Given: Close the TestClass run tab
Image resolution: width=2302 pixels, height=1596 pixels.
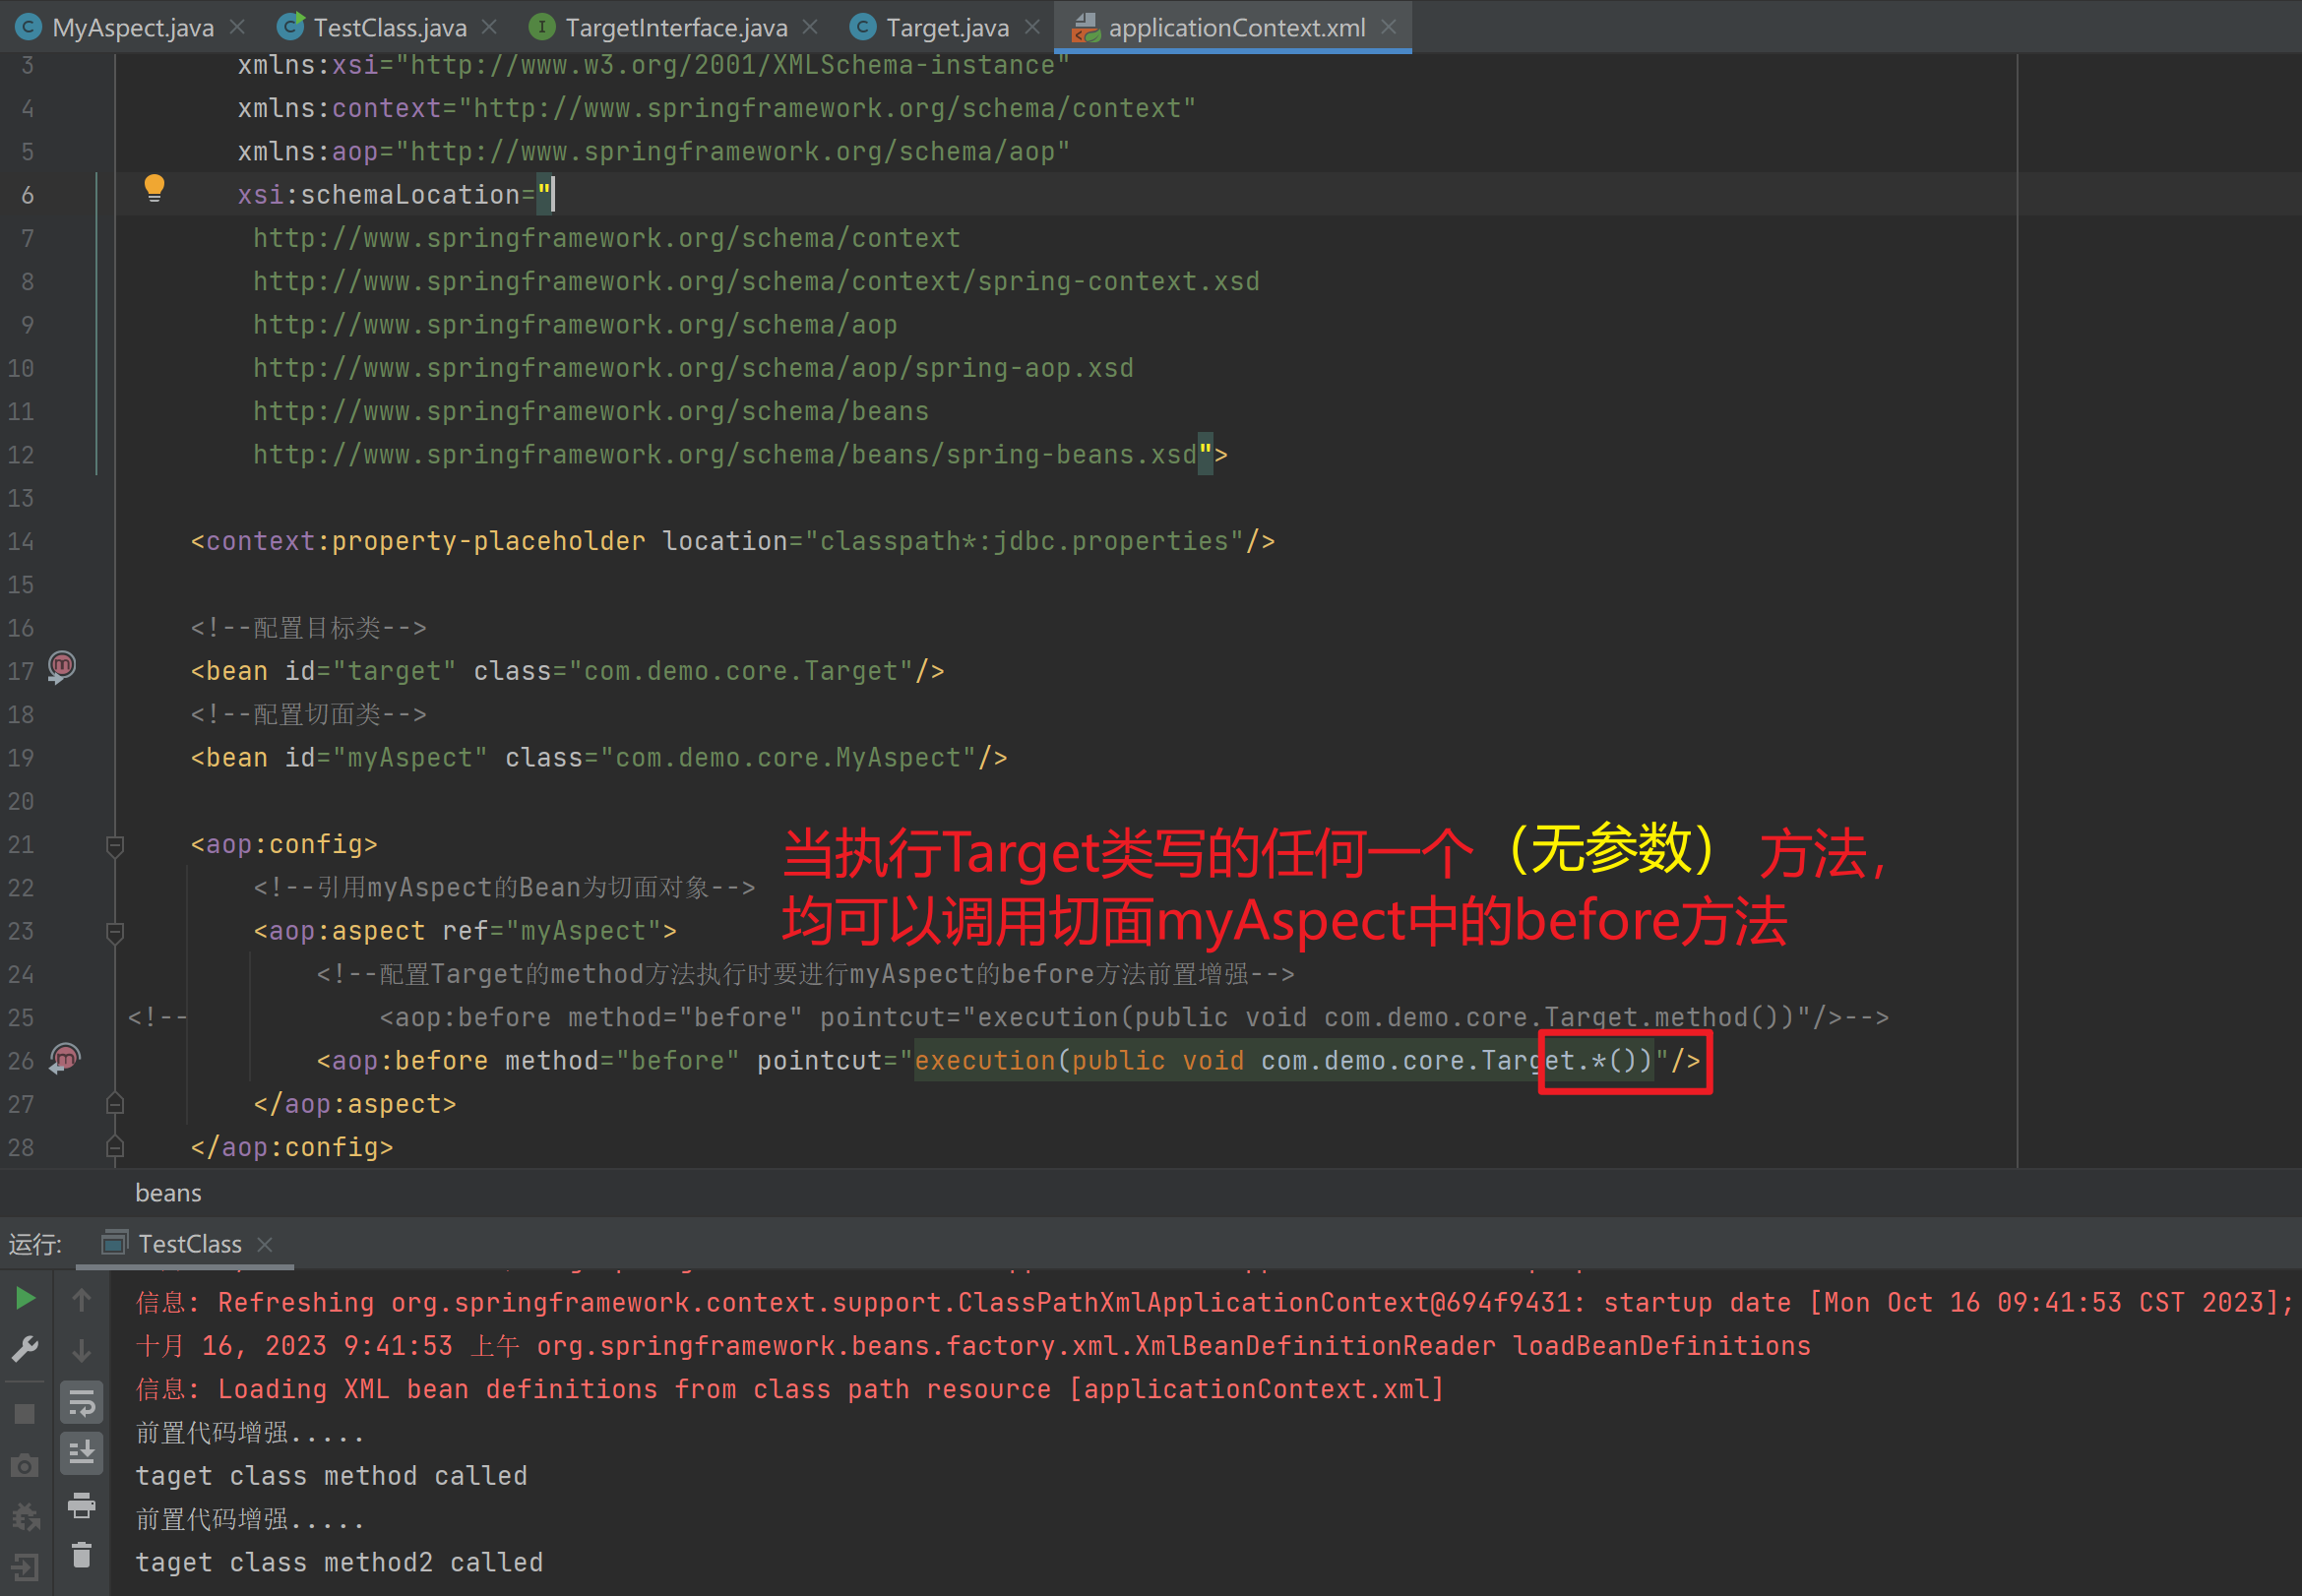Looking at the screenshot, I should (x=265, y=1244).
